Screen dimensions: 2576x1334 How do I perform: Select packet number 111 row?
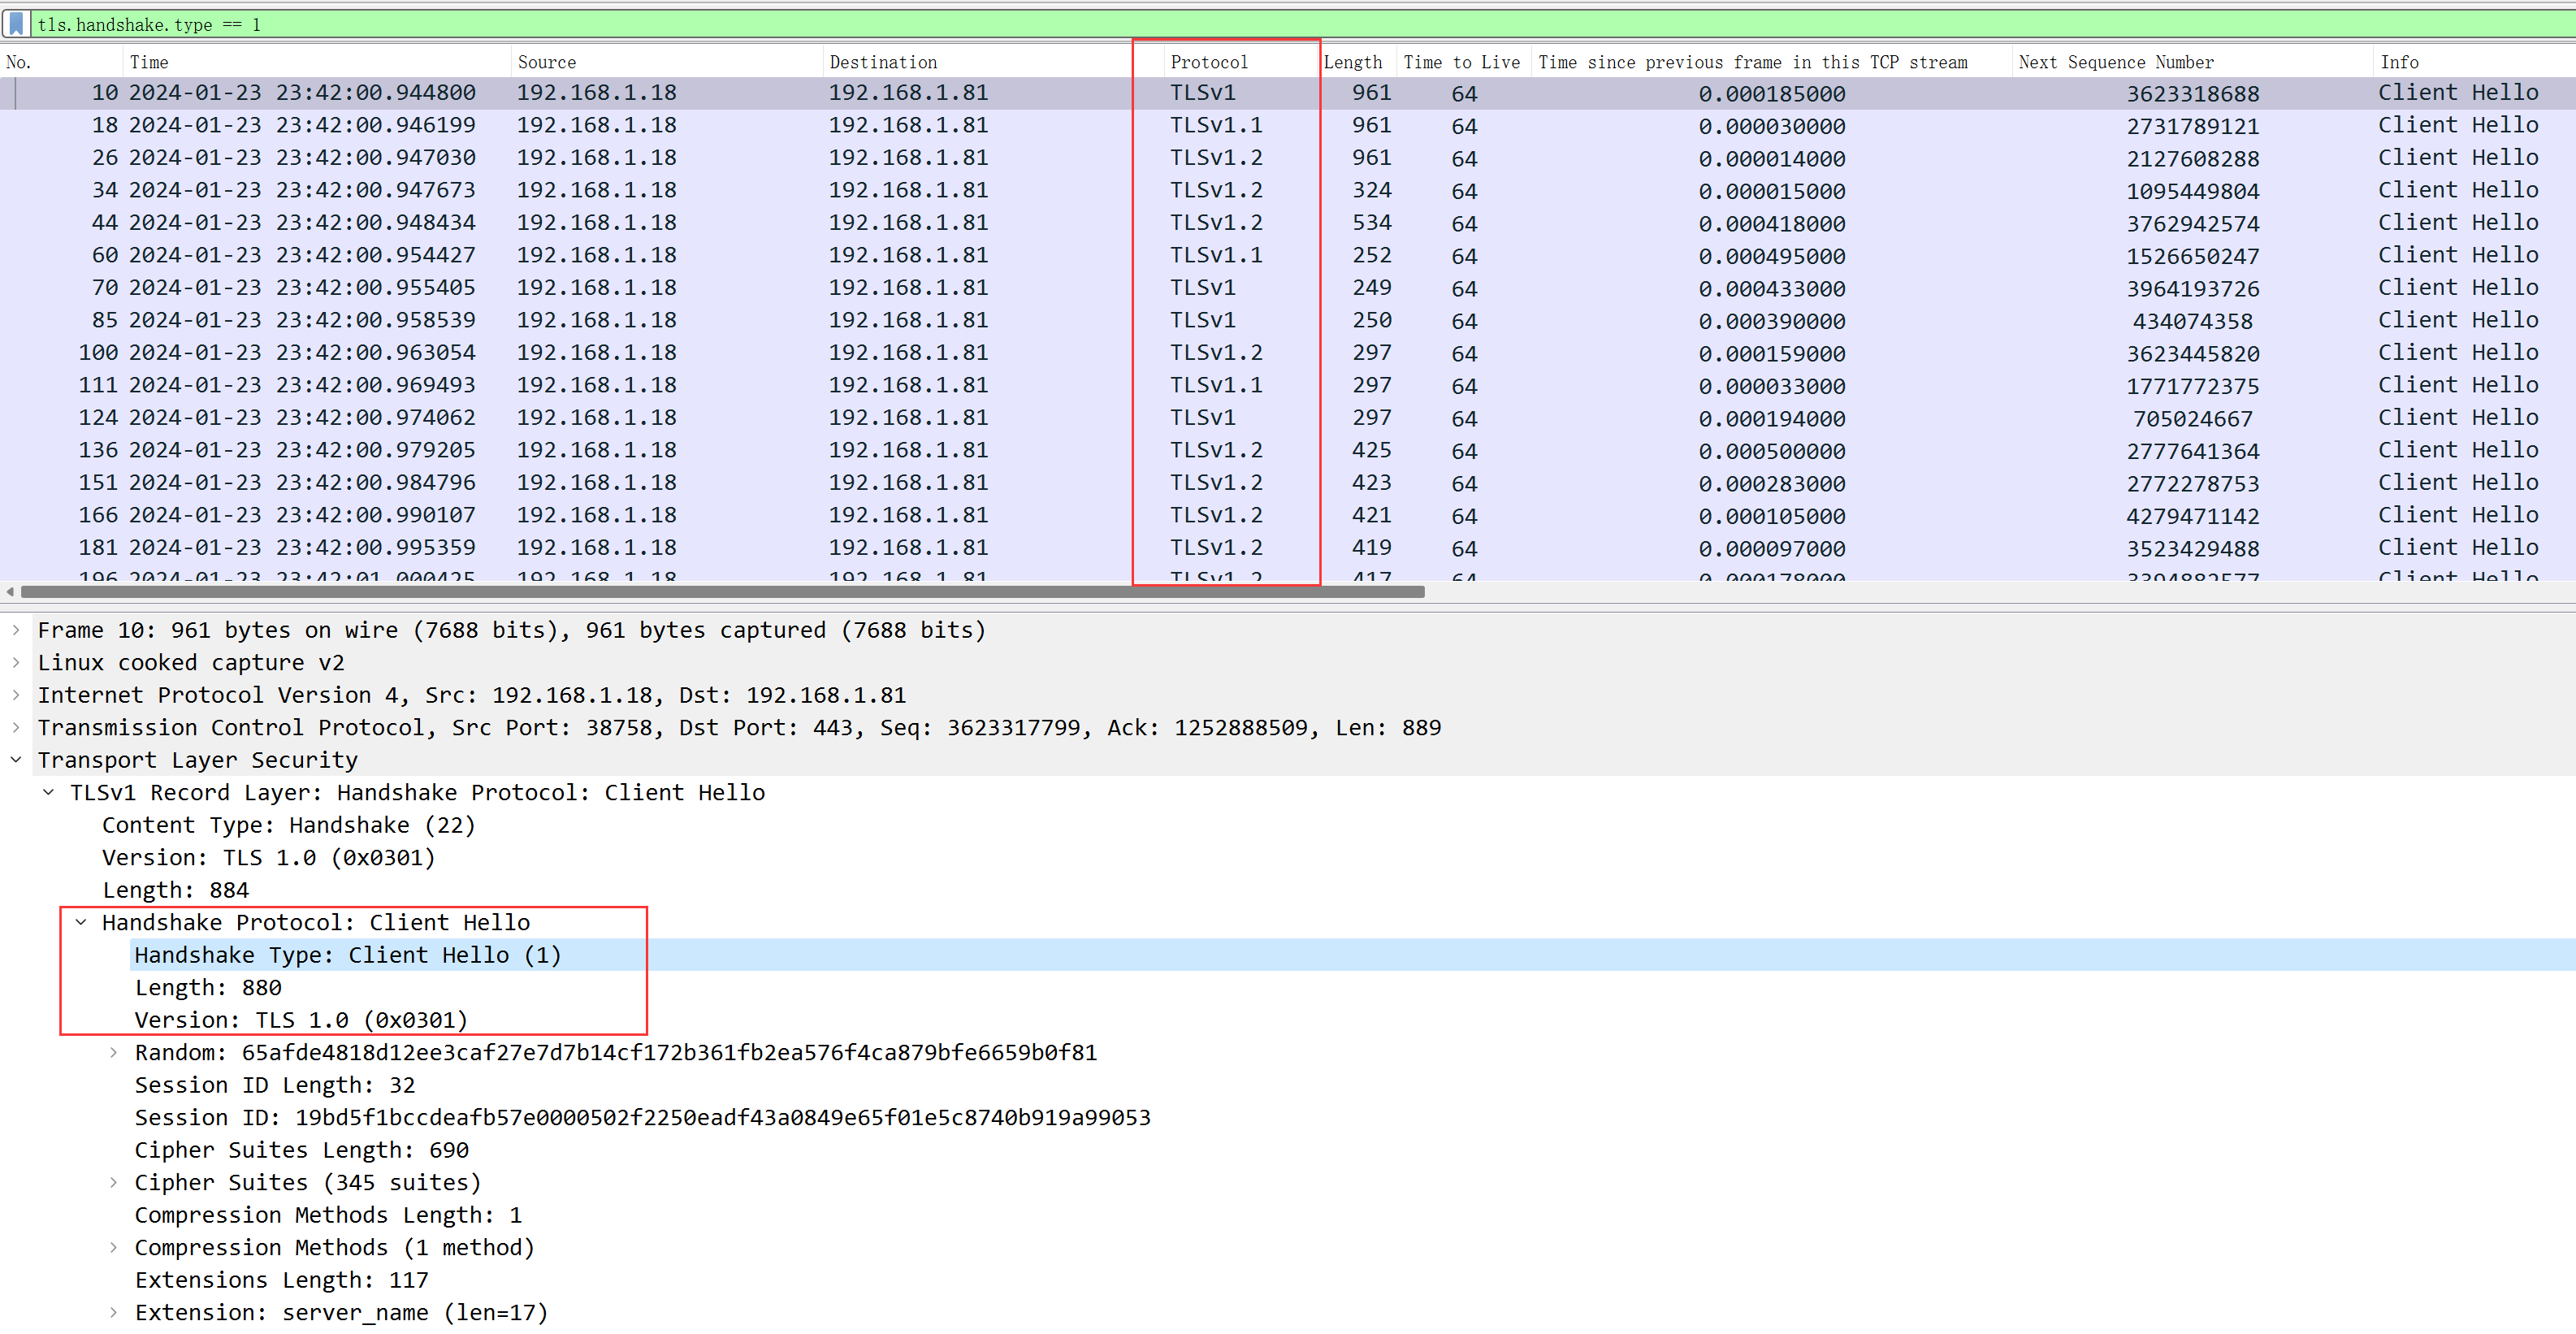(1288, 385)
